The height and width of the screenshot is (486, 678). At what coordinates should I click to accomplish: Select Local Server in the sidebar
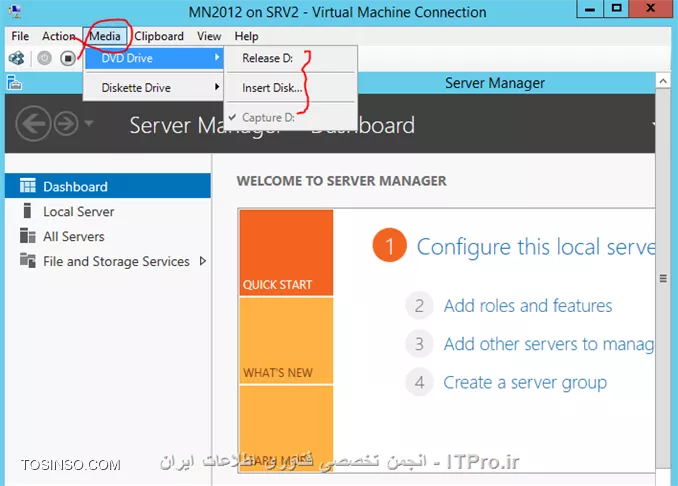[x=108, y=211]
